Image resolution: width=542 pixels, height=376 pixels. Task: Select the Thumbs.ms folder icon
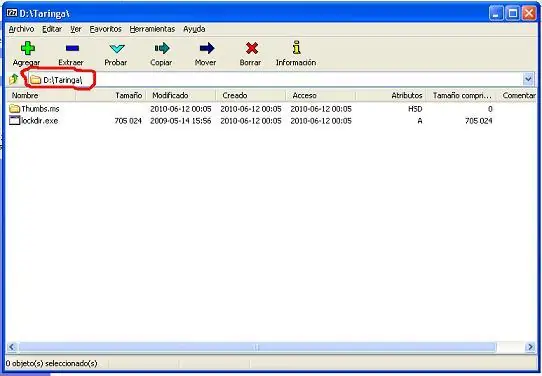[15, 109]
